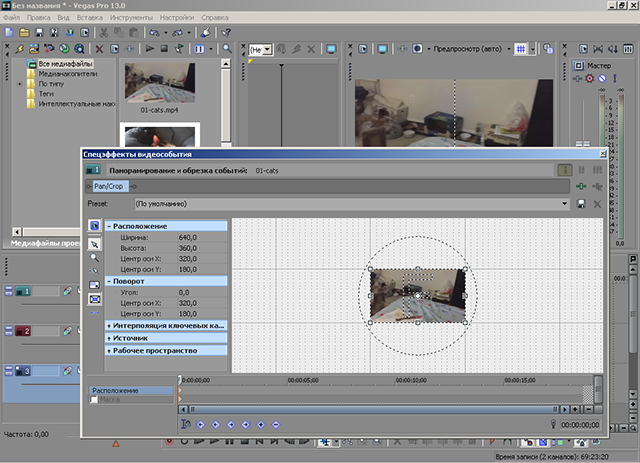The image size is (640, 463).
Task: Open the Вид menu
Action: click(63, 18)
